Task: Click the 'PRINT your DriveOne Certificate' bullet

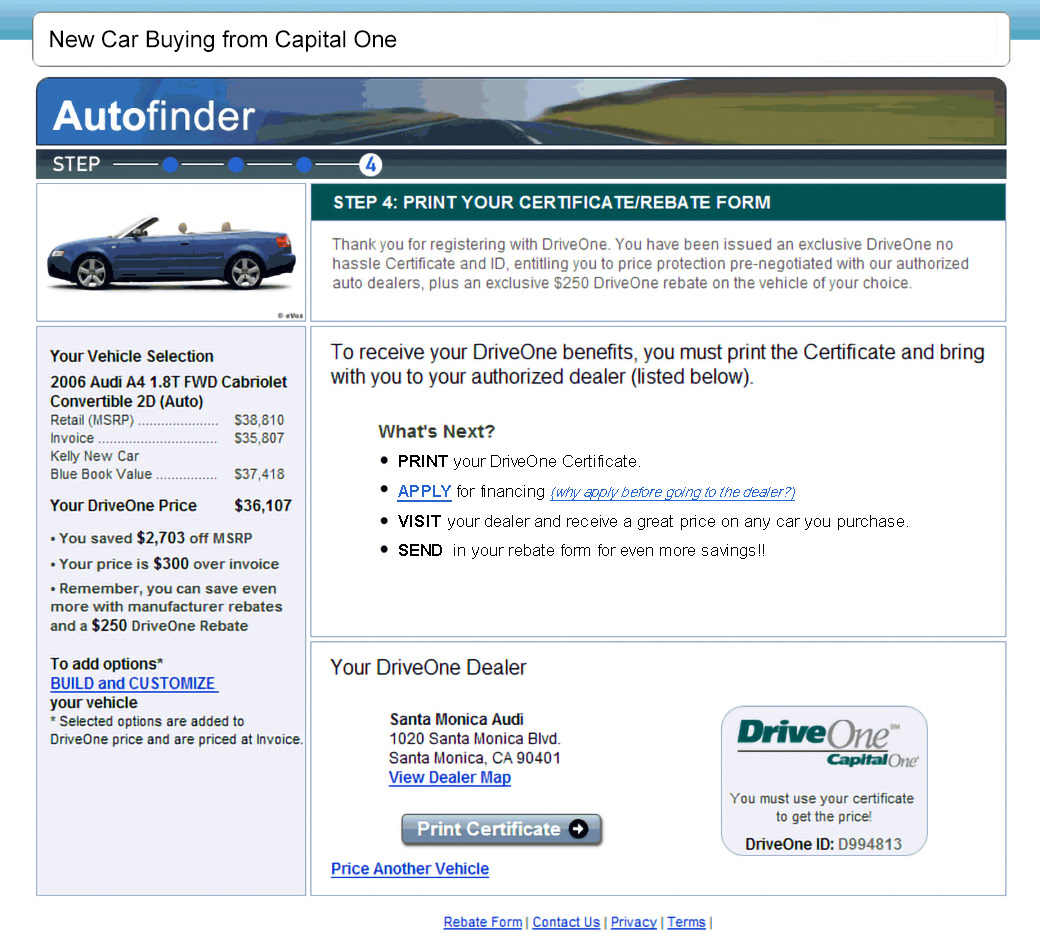Action: [519, 462]
